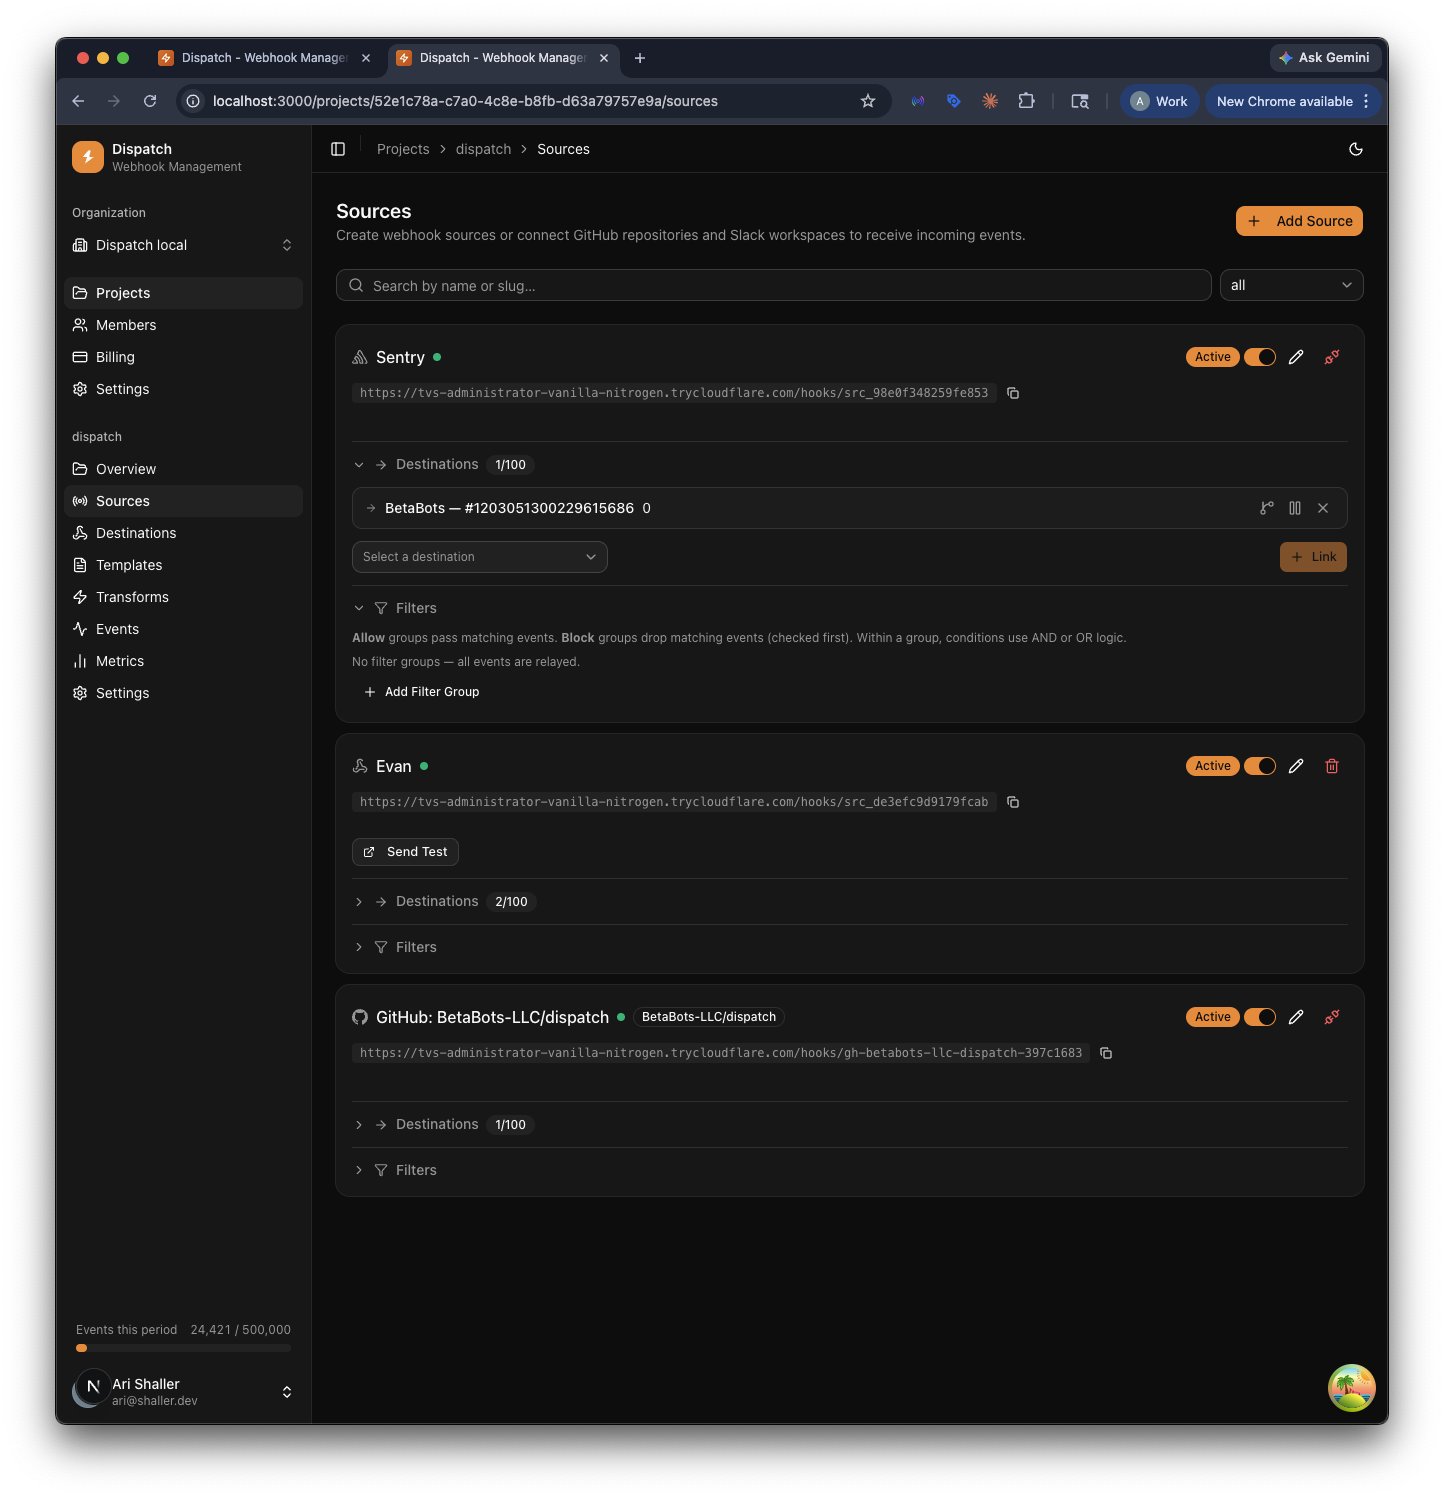
Task: Open Metrics in the sidebar
Action: (x=184, y=661)
